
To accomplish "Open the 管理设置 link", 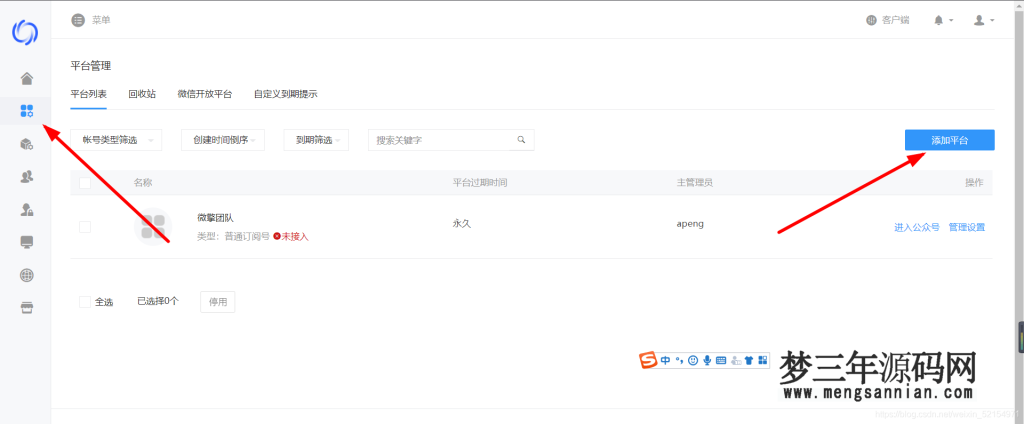I will click(967, 227).
